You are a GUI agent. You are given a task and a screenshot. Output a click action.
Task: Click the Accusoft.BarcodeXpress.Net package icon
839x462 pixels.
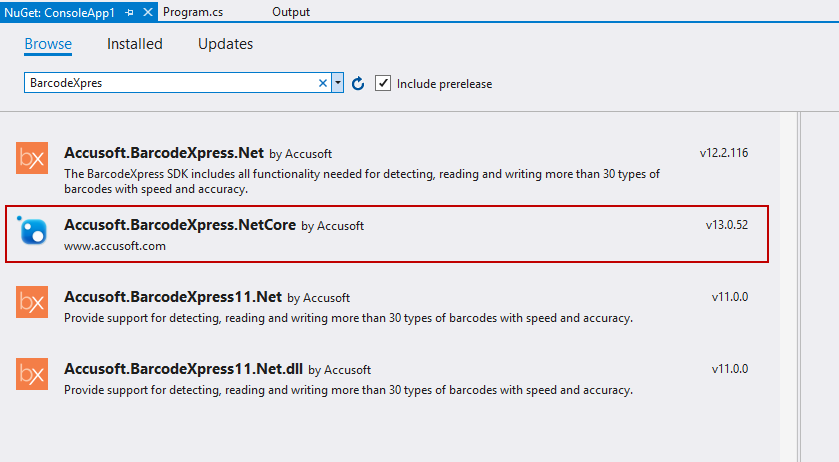[32, 160]
